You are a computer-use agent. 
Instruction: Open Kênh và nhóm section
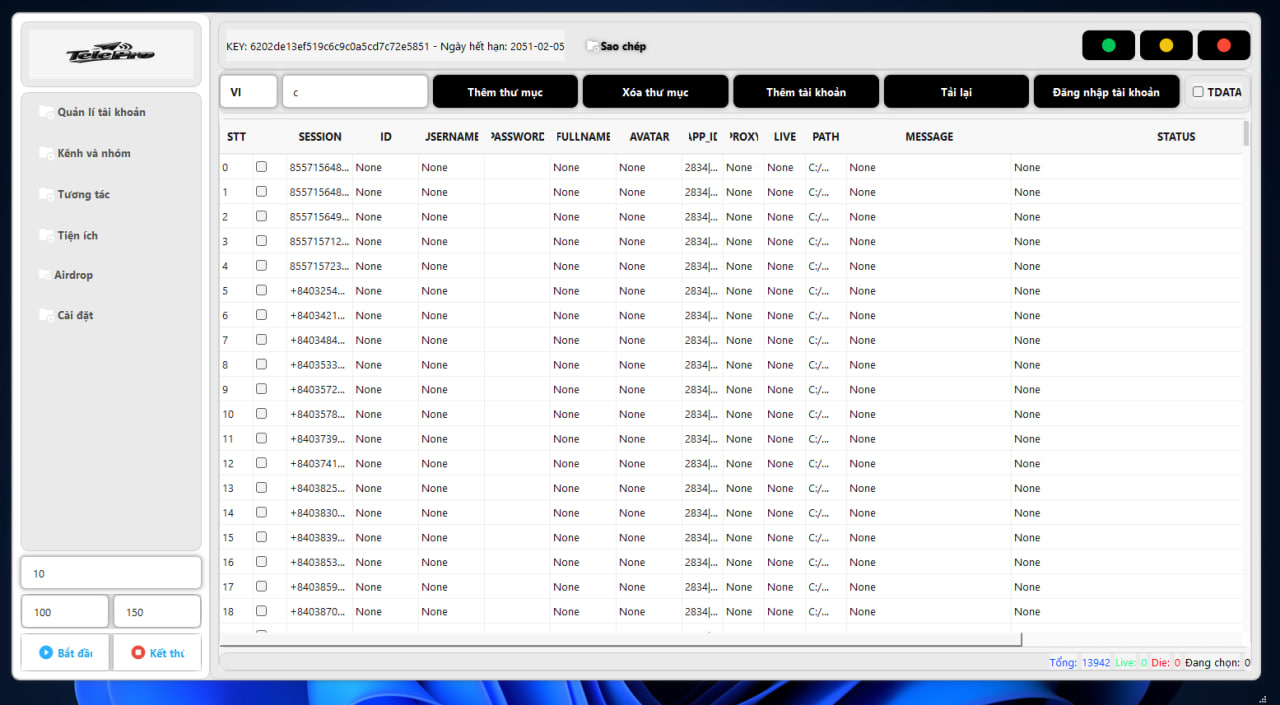click(x=94, y=153)
